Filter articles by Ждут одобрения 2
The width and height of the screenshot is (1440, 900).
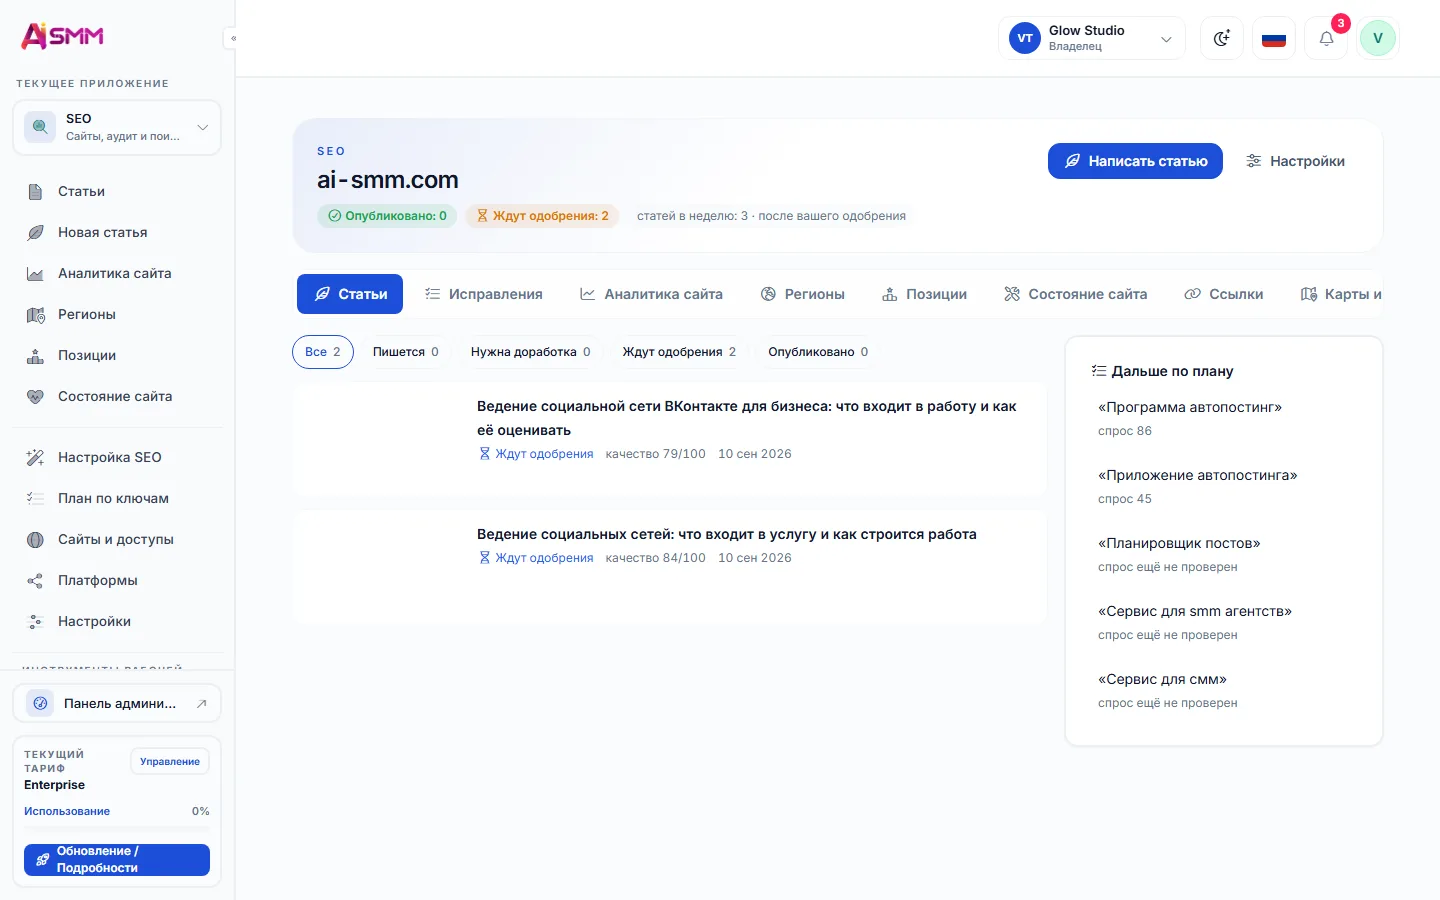point(679,352)
